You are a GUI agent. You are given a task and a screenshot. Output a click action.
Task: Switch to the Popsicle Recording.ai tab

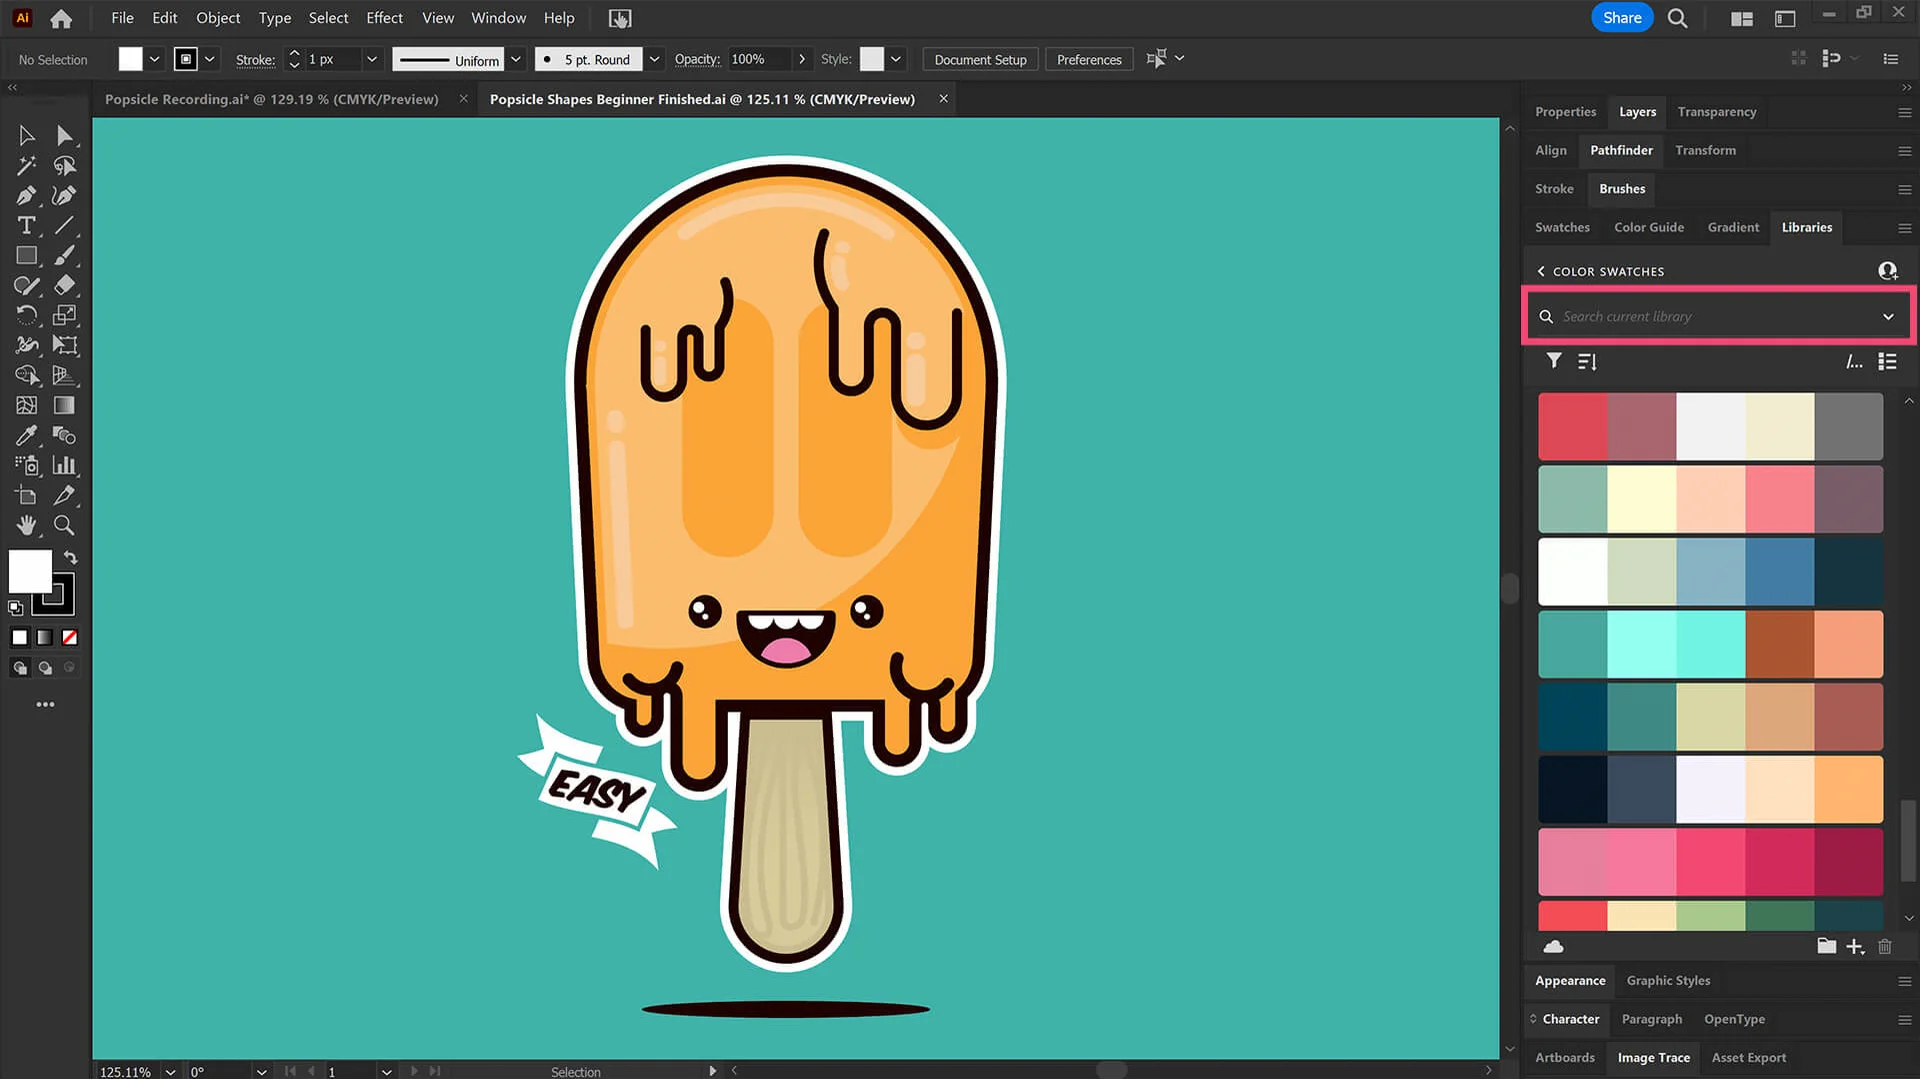click(x=272, y=99)
